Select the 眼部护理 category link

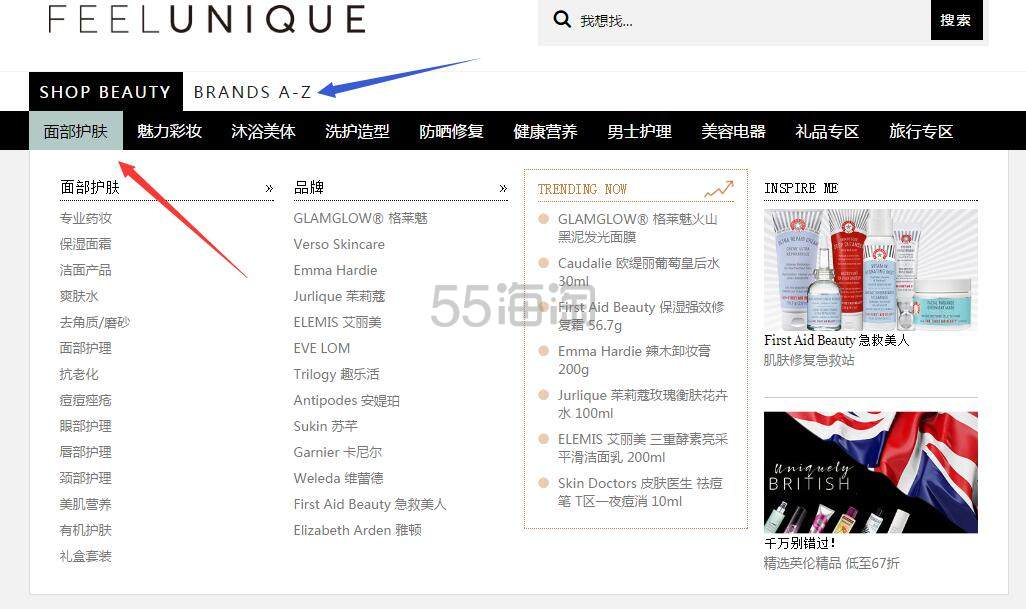86,426
